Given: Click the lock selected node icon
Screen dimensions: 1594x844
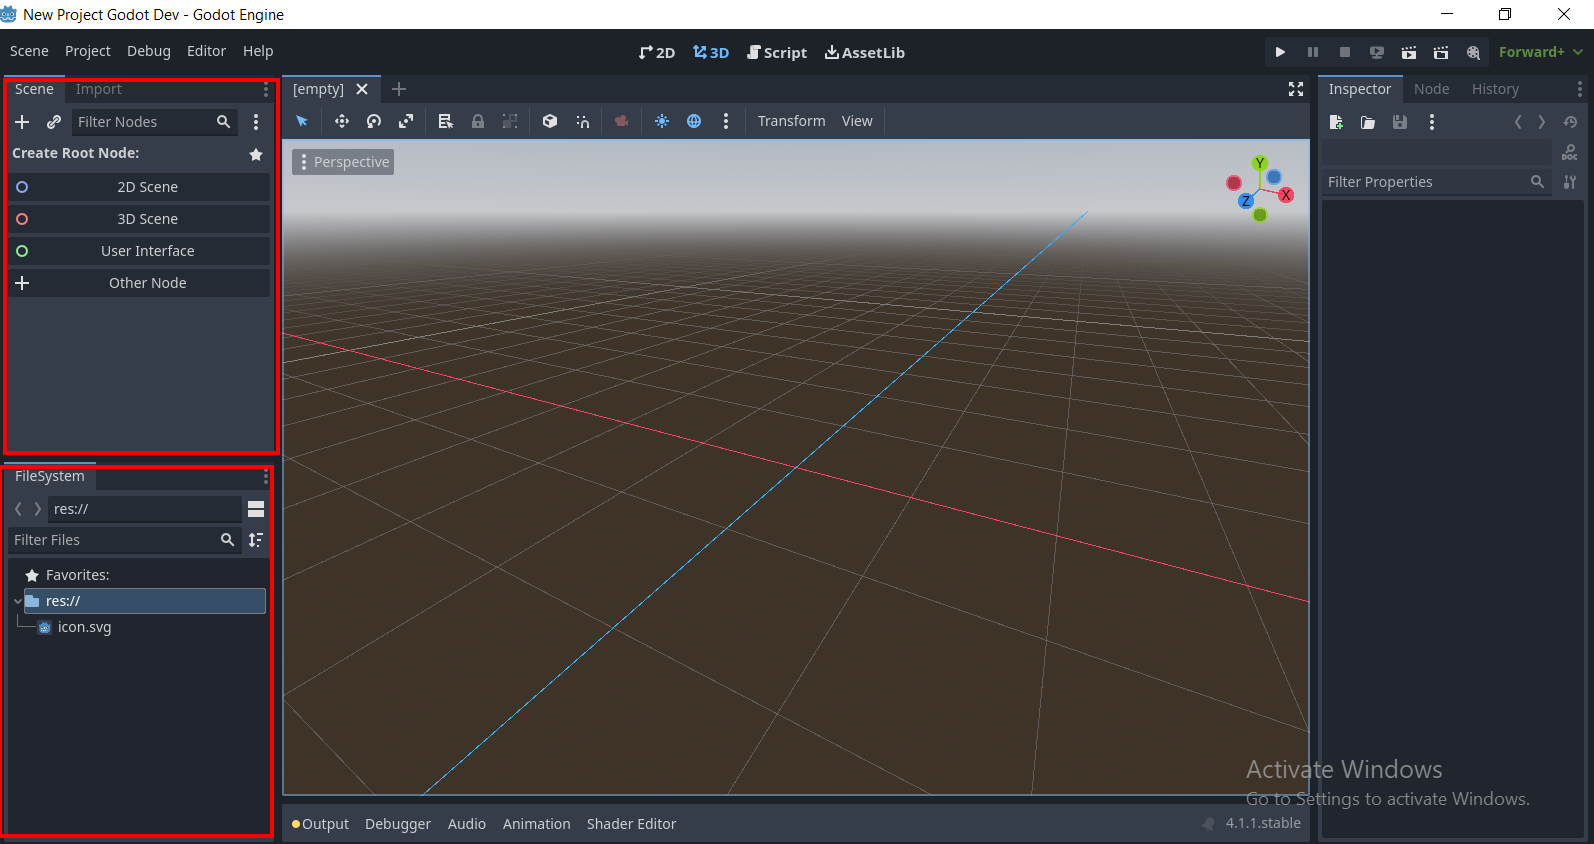Looking at the screenshot, I should 478,121.
